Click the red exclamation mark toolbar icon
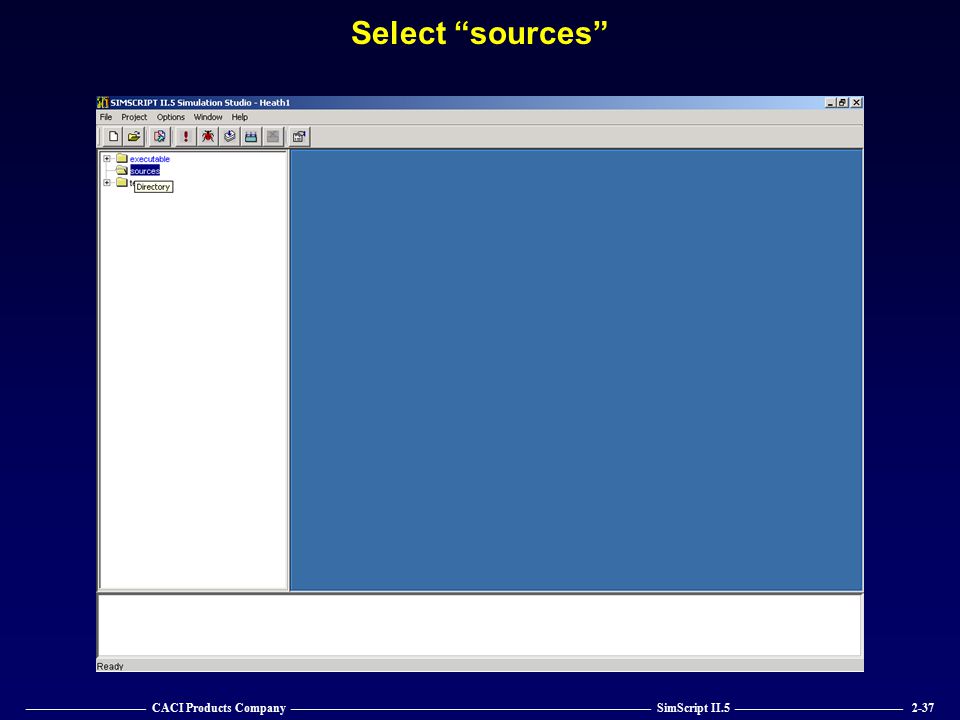 click(186, 137)
